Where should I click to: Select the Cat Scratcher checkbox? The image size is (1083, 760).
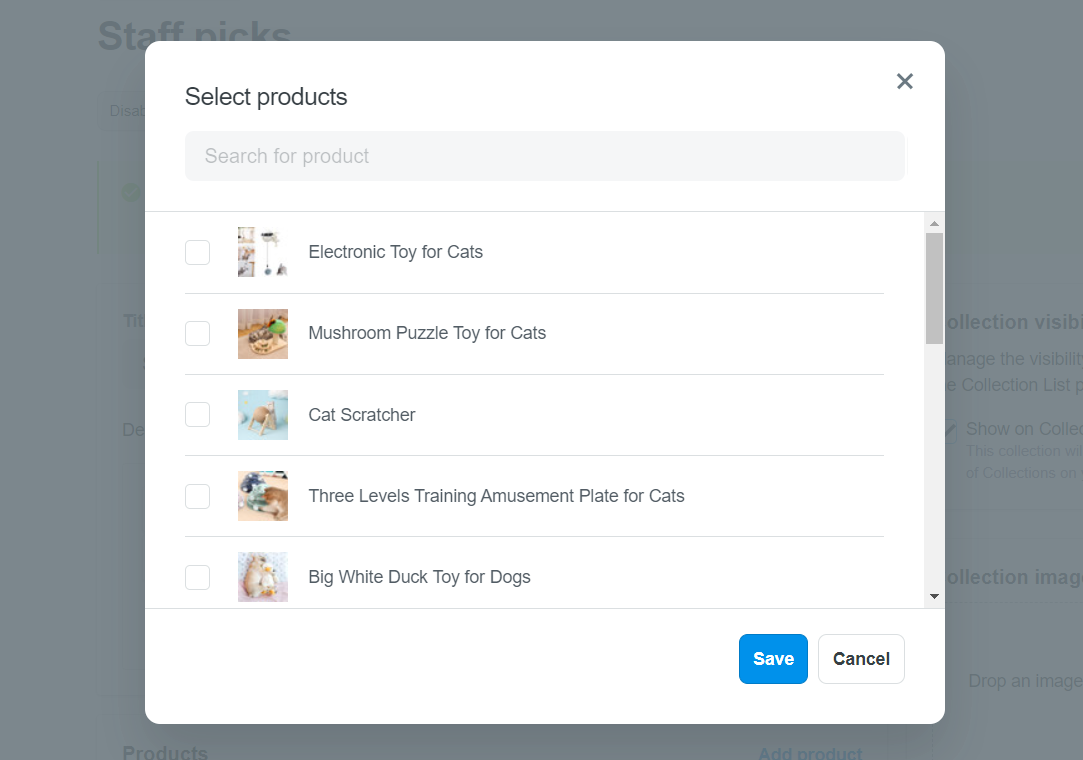coord(198,415)
